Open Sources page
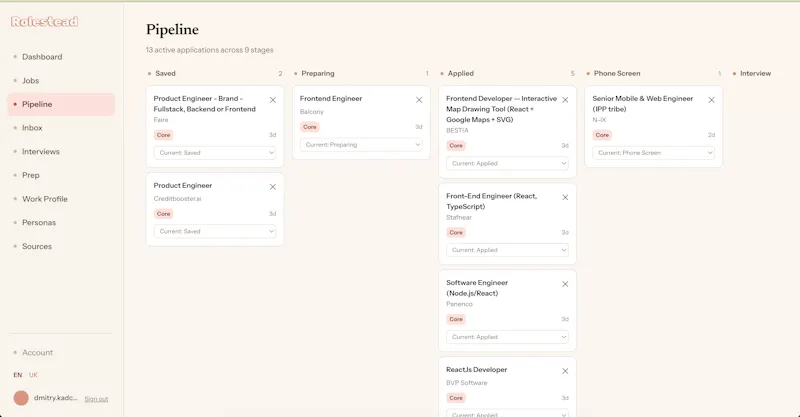800x417 pixels. (x=61, y=246)
